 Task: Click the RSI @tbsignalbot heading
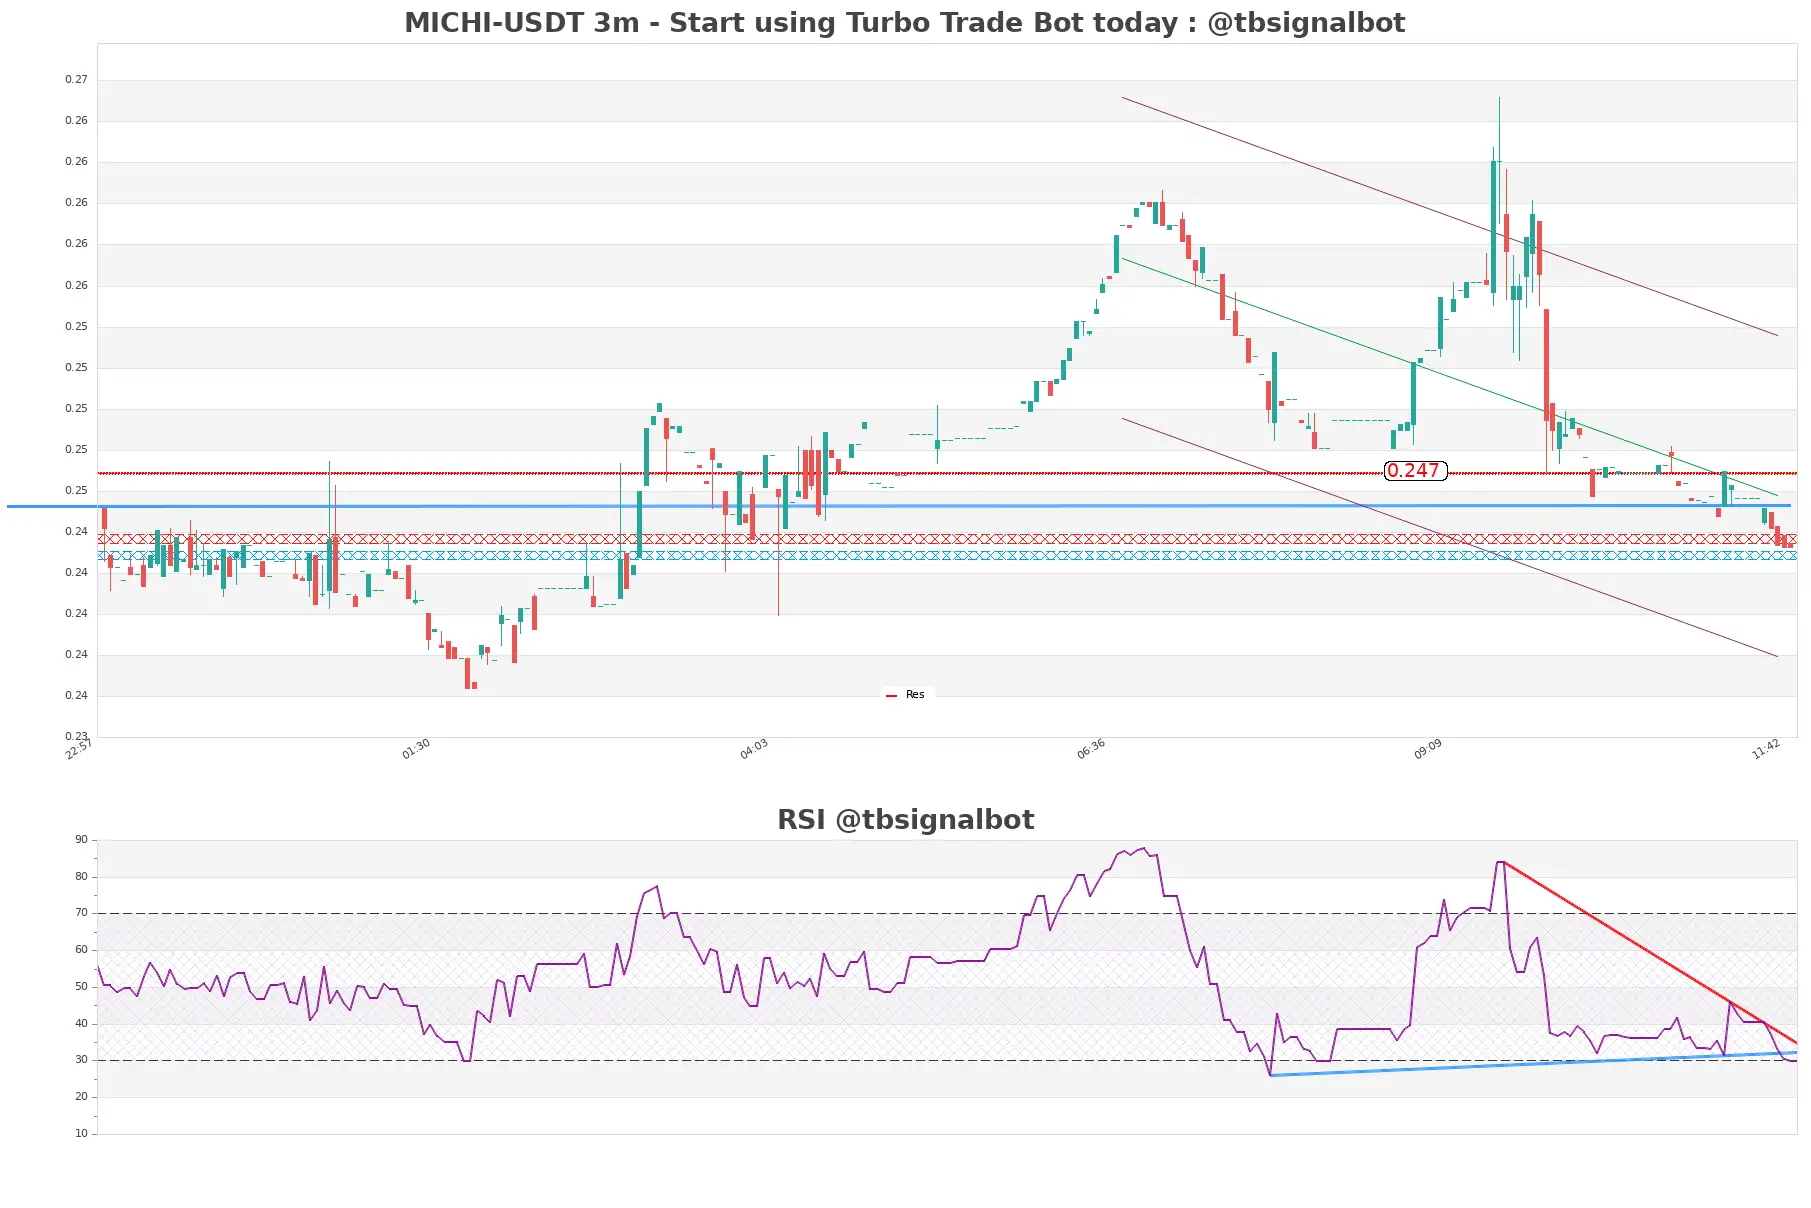905,819
